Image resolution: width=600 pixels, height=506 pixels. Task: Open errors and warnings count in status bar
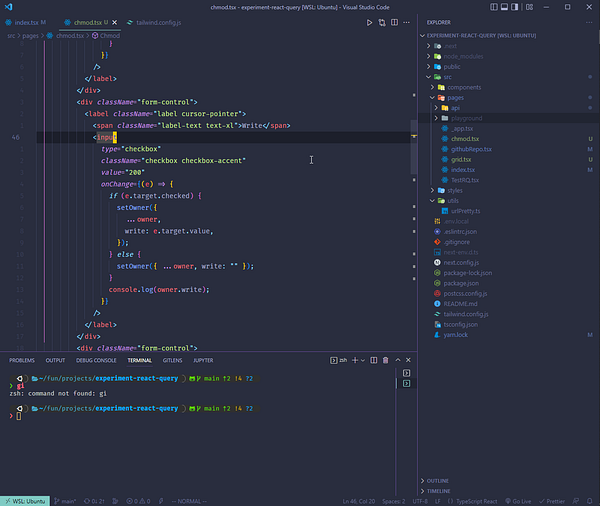pyautogui.click(x=138, y=501)
